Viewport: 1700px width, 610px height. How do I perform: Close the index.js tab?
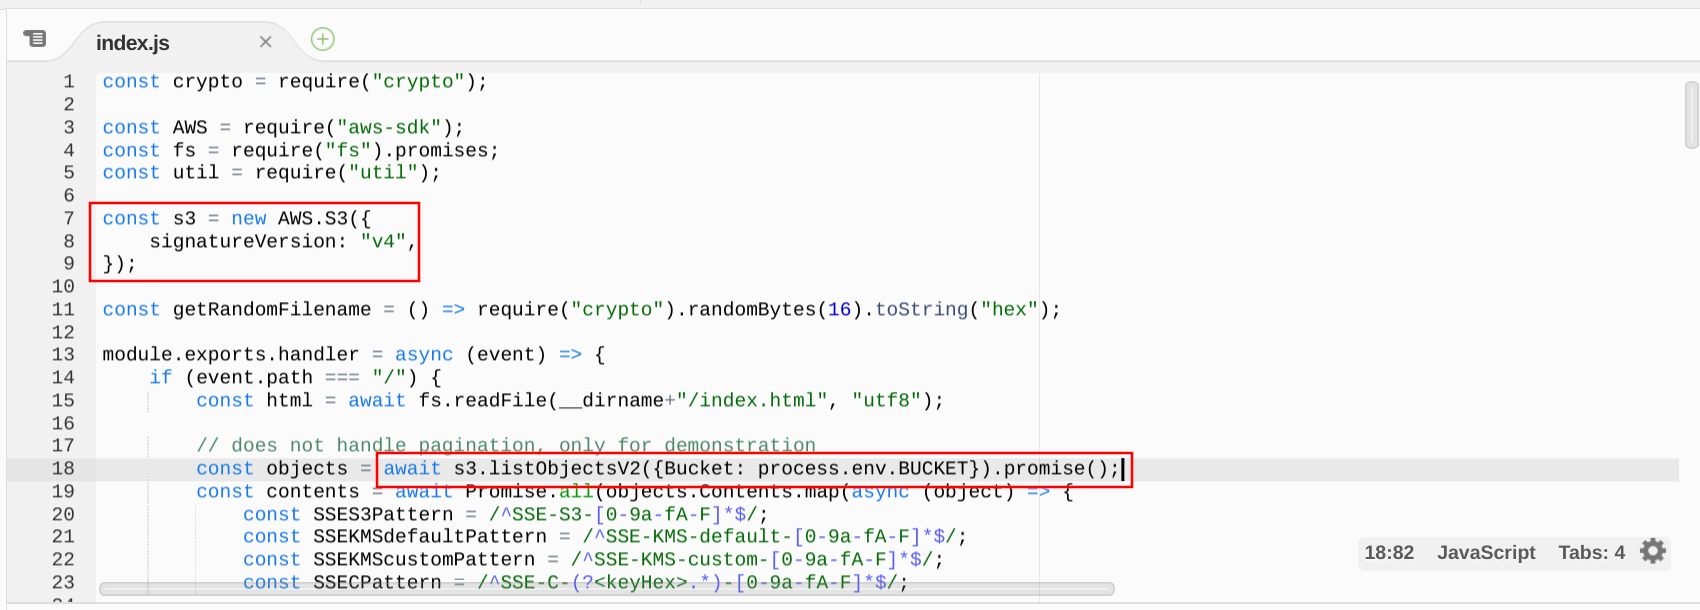pos(265,42)
